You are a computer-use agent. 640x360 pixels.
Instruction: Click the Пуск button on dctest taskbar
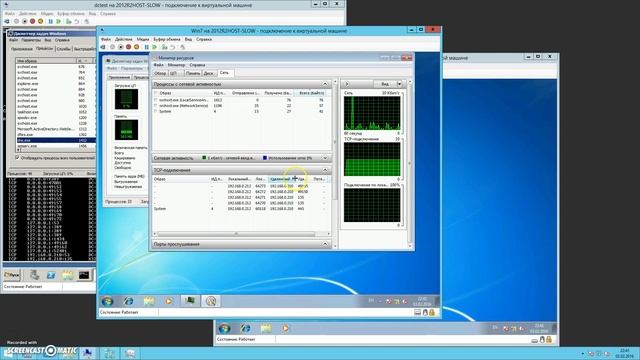tap(12, 275)
